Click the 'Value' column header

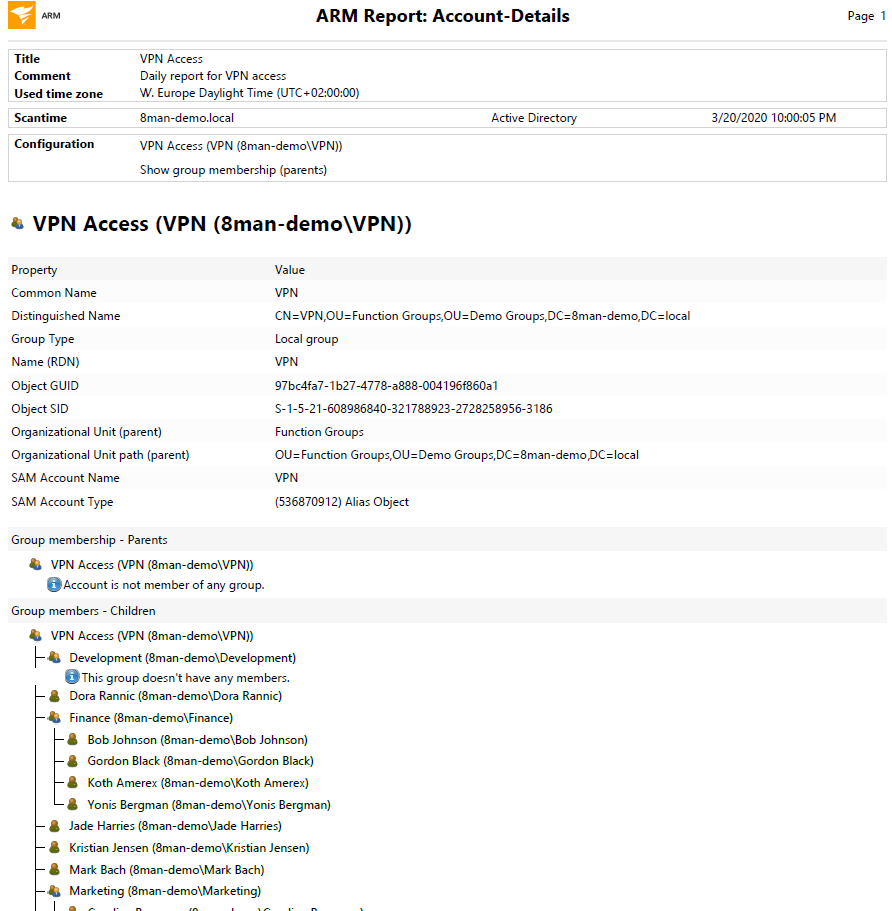(x=290, y=270)
